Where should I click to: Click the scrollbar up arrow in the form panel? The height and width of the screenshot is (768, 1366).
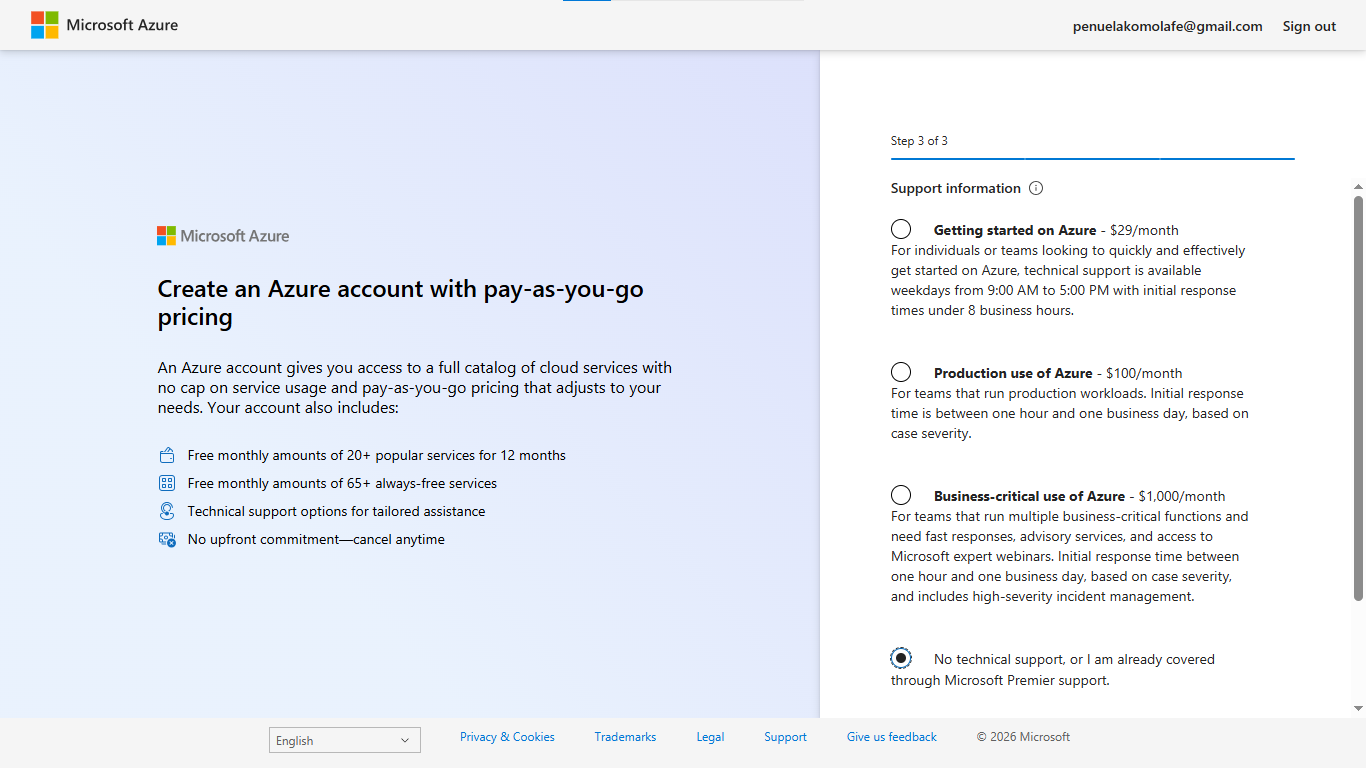click(x=1358, y=187)
